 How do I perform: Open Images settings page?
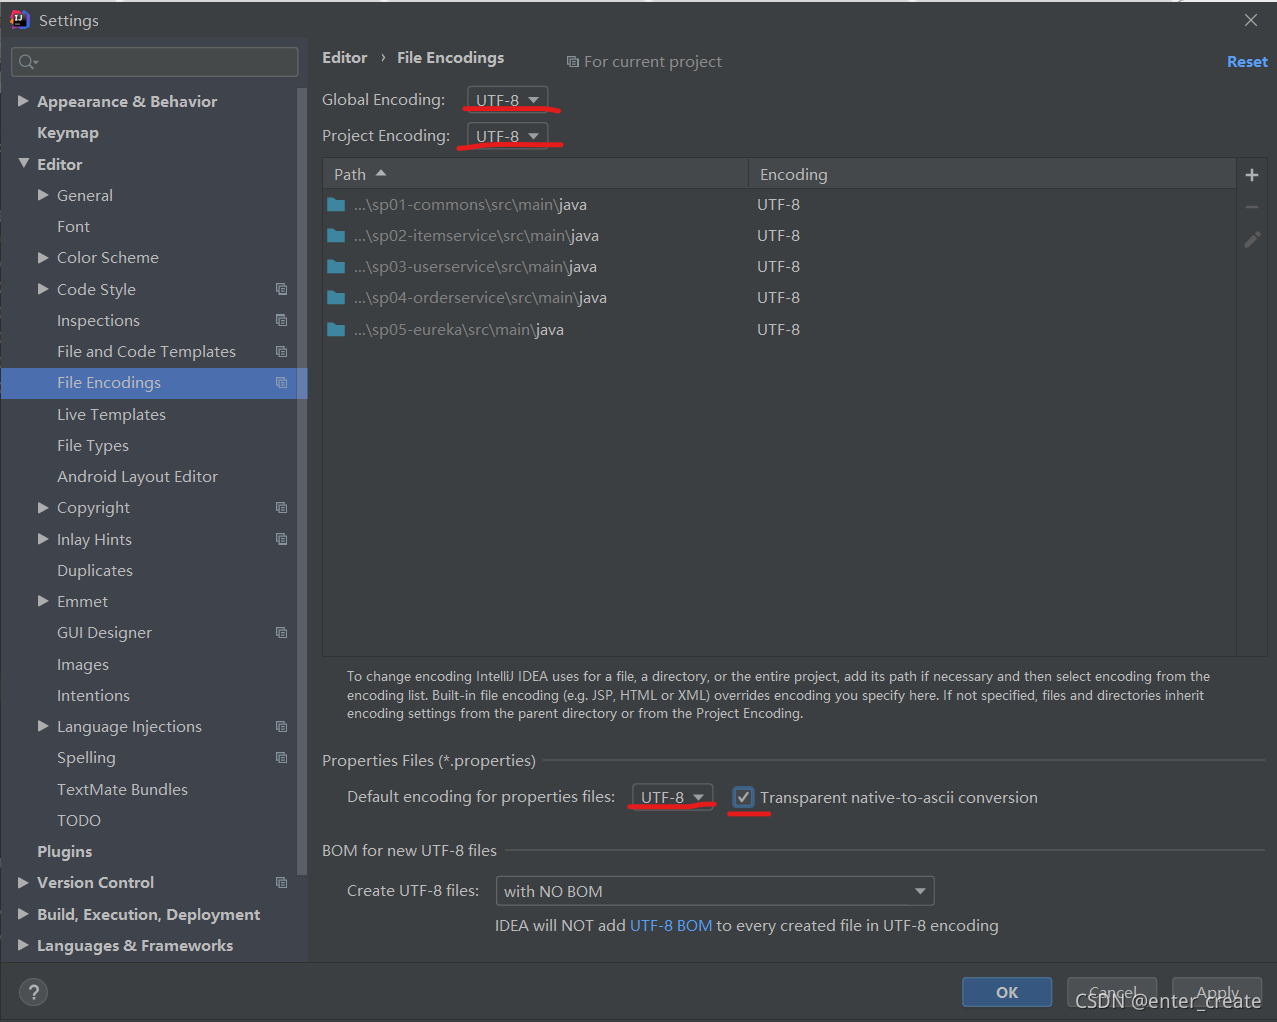[x=83, y=665]
